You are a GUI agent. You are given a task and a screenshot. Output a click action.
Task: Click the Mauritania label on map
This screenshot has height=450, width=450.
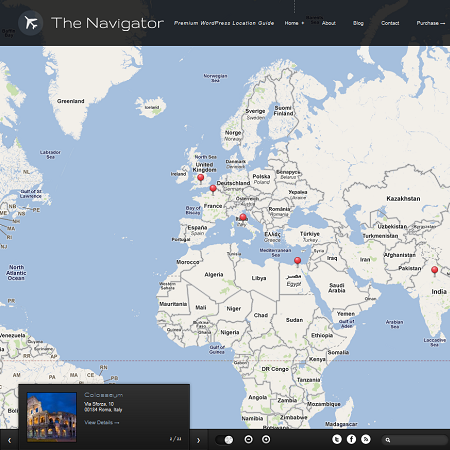coord(173,304)
